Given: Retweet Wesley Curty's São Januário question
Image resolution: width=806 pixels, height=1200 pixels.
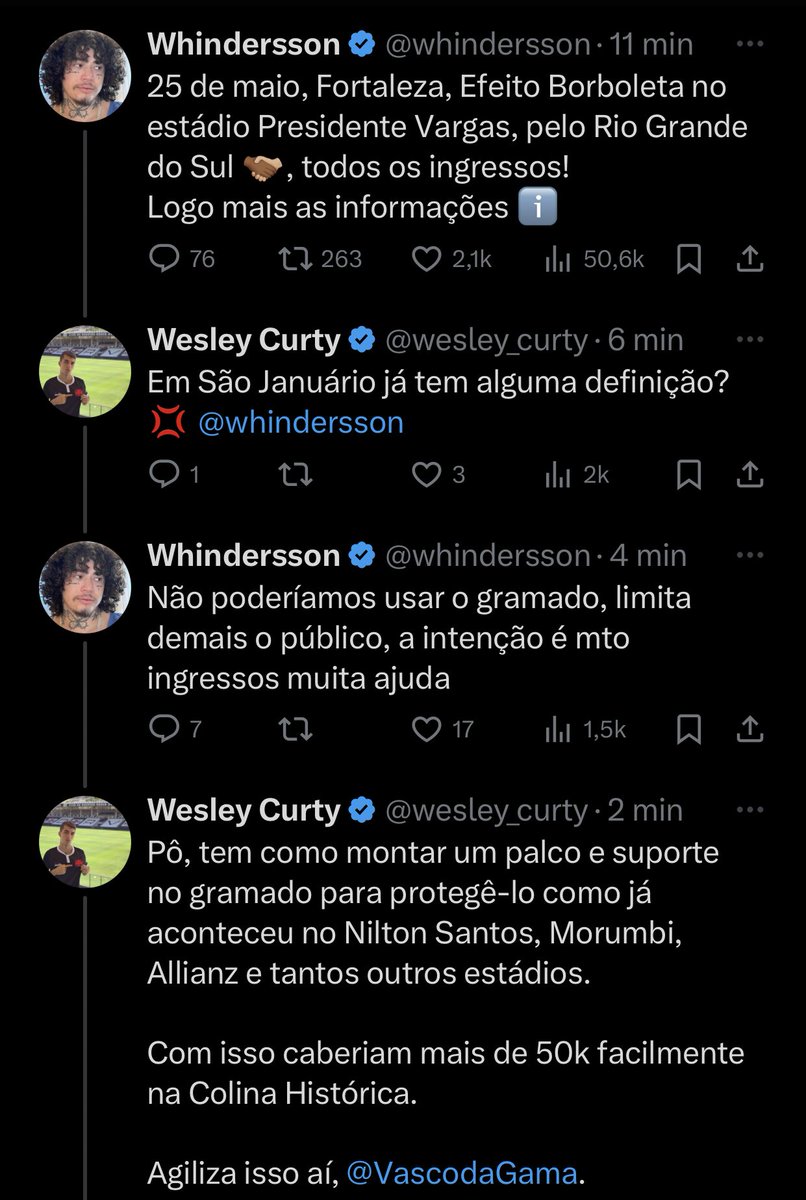Looking at the screenshot, I should point(295,475).
